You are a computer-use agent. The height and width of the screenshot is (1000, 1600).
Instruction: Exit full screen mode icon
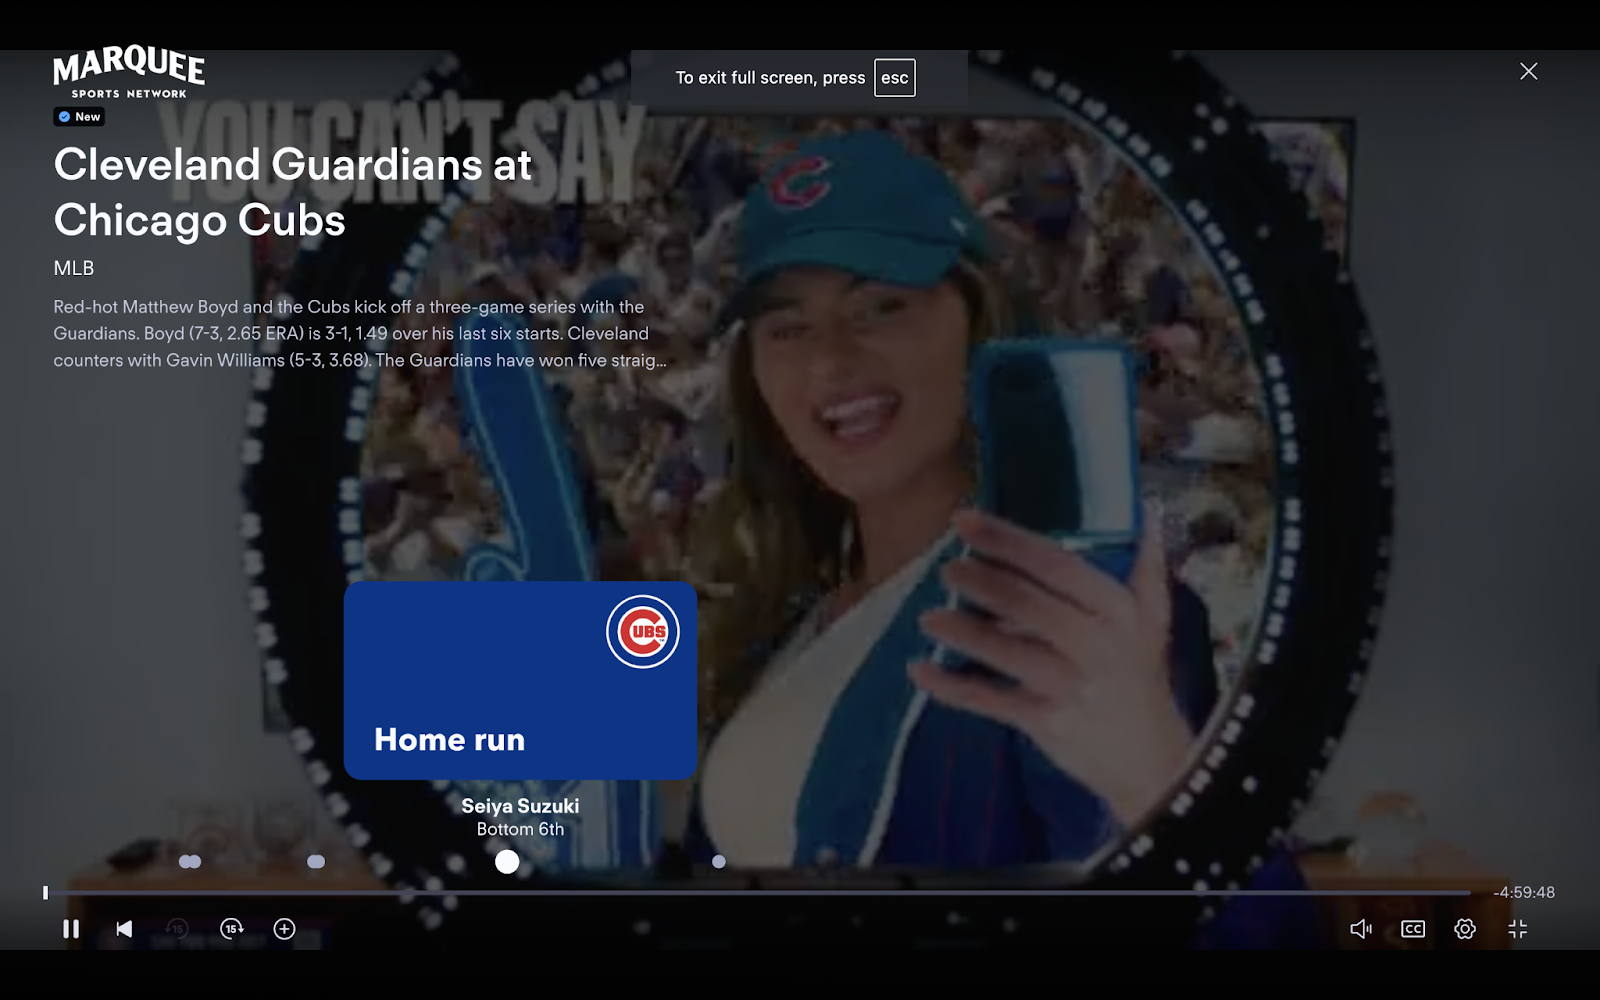coord(1518,929)
